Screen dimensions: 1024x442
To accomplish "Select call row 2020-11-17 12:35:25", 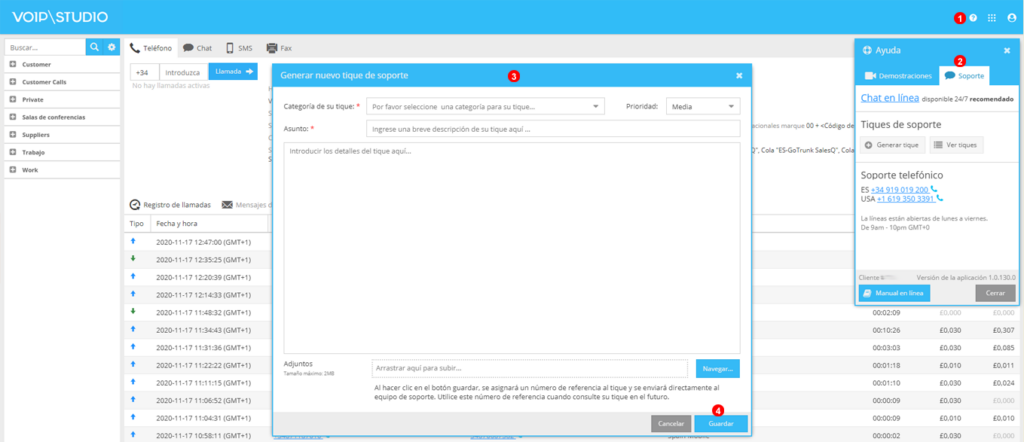I will coord(202,259).
